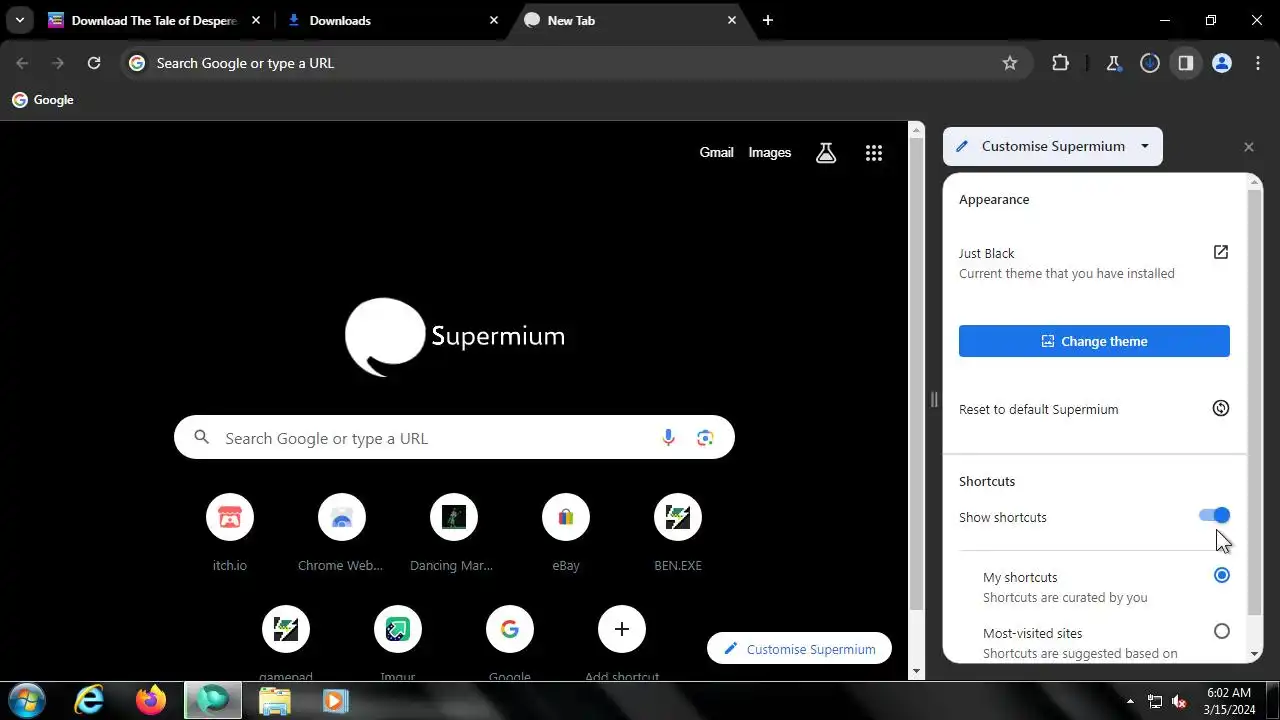This screenshot has width=1280, height=720.
Task: Click the blue Change theme button
Action: 1094,341
